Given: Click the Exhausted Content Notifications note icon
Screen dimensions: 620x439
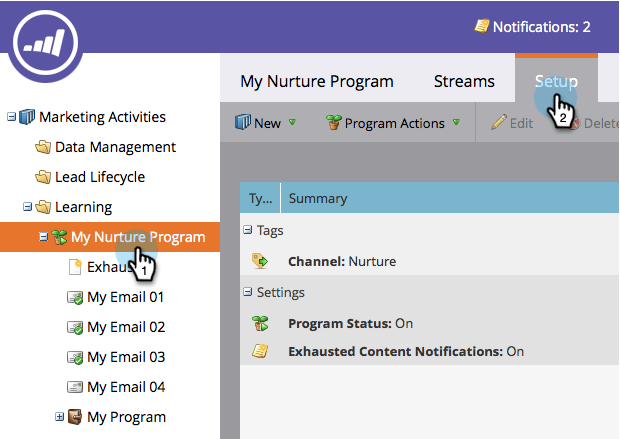Looking at the screenshot, I should point(260,351).
